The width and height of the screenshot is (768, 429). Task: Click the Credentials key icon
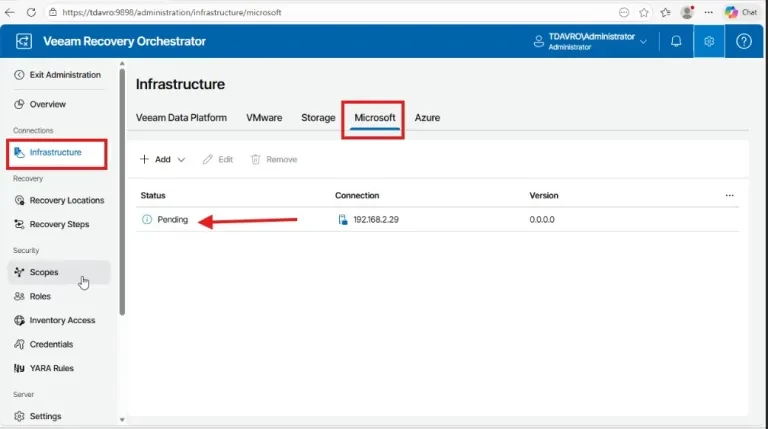[19, 344]
